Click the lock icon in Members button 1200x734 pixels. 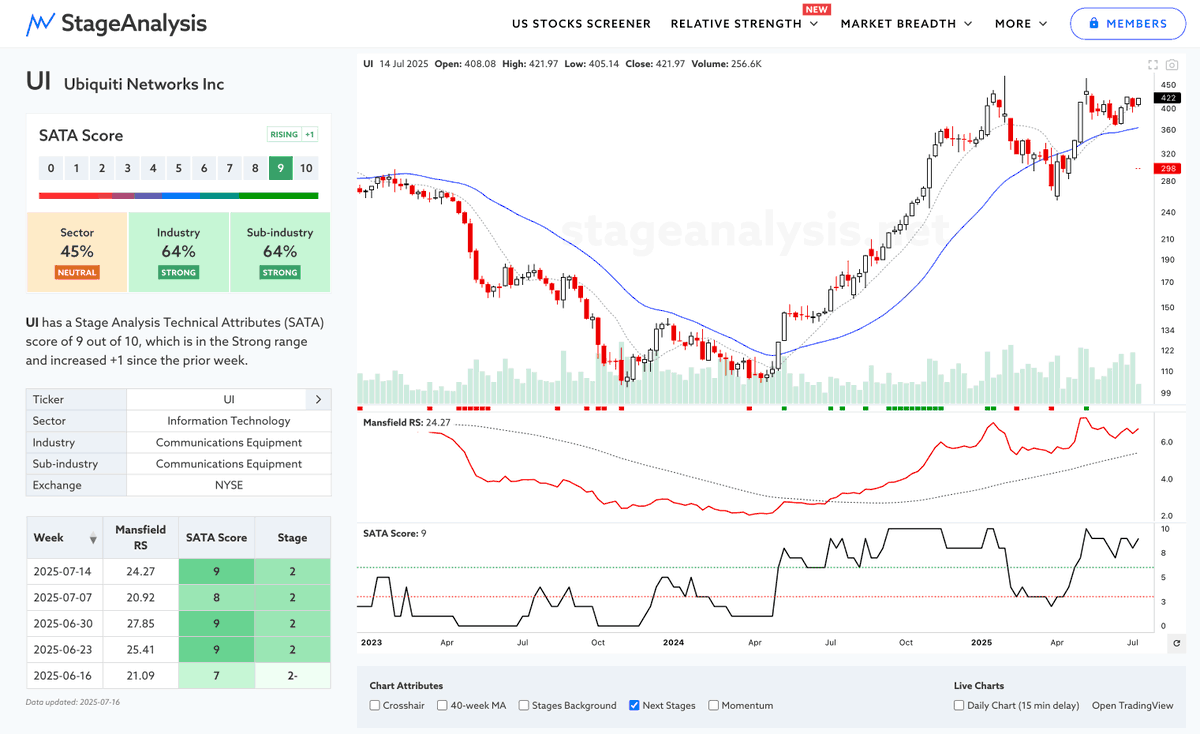[x=1094, y=23]
